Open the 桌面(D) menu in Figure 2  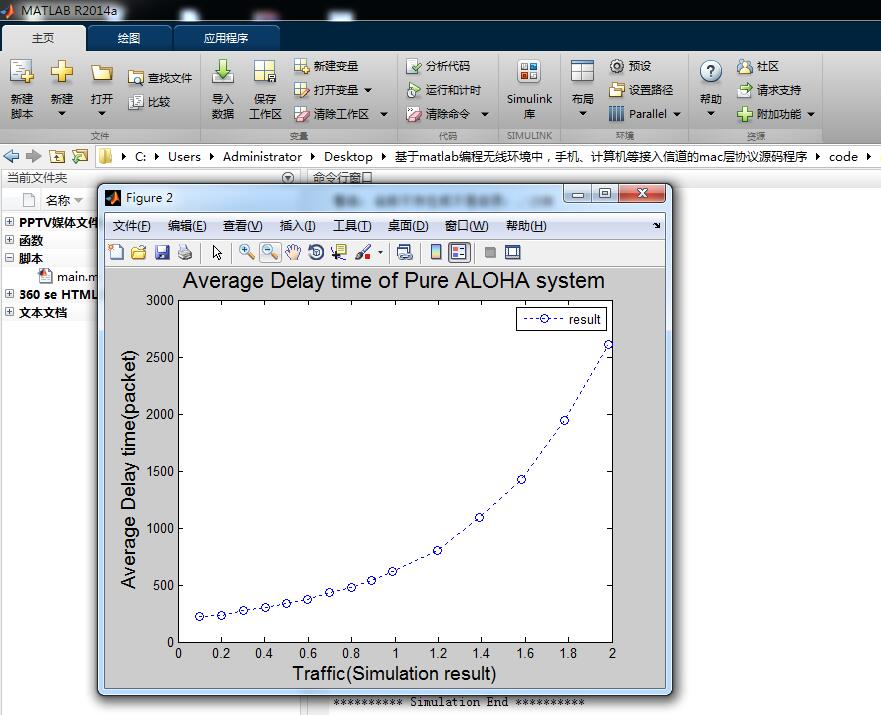point(408,226)
